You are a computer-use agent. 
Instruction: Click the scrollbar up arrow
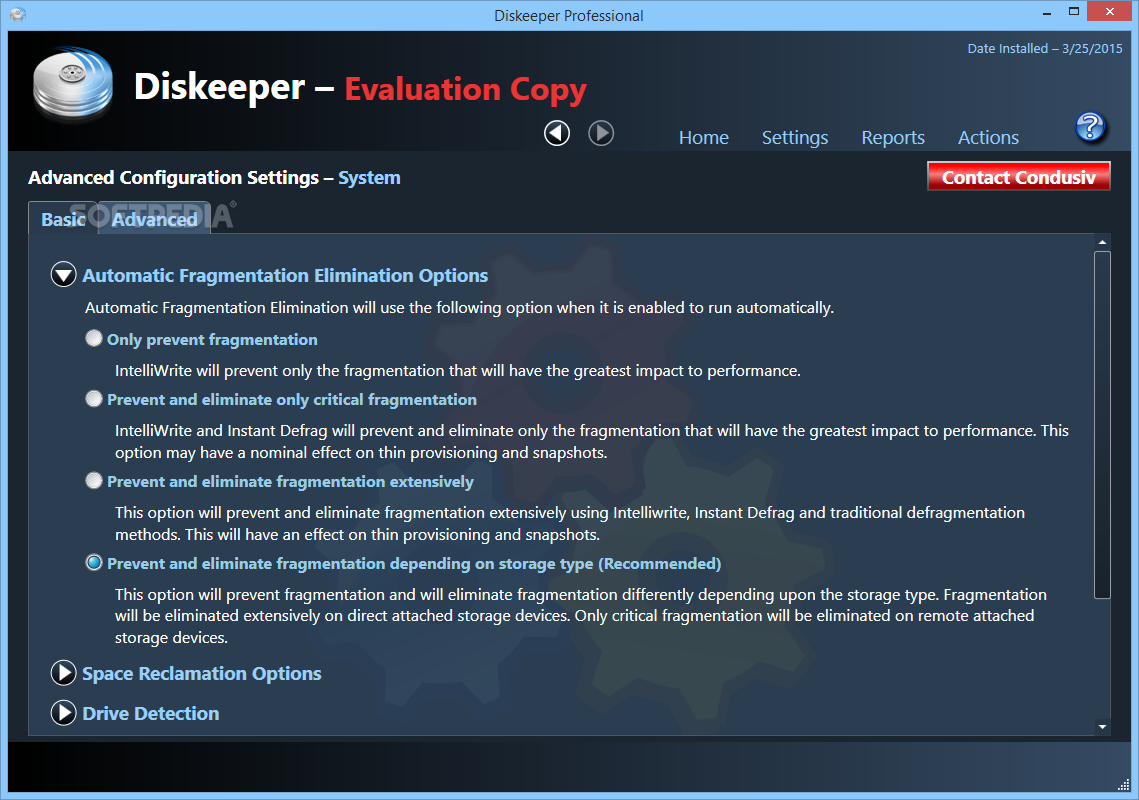1102,242
